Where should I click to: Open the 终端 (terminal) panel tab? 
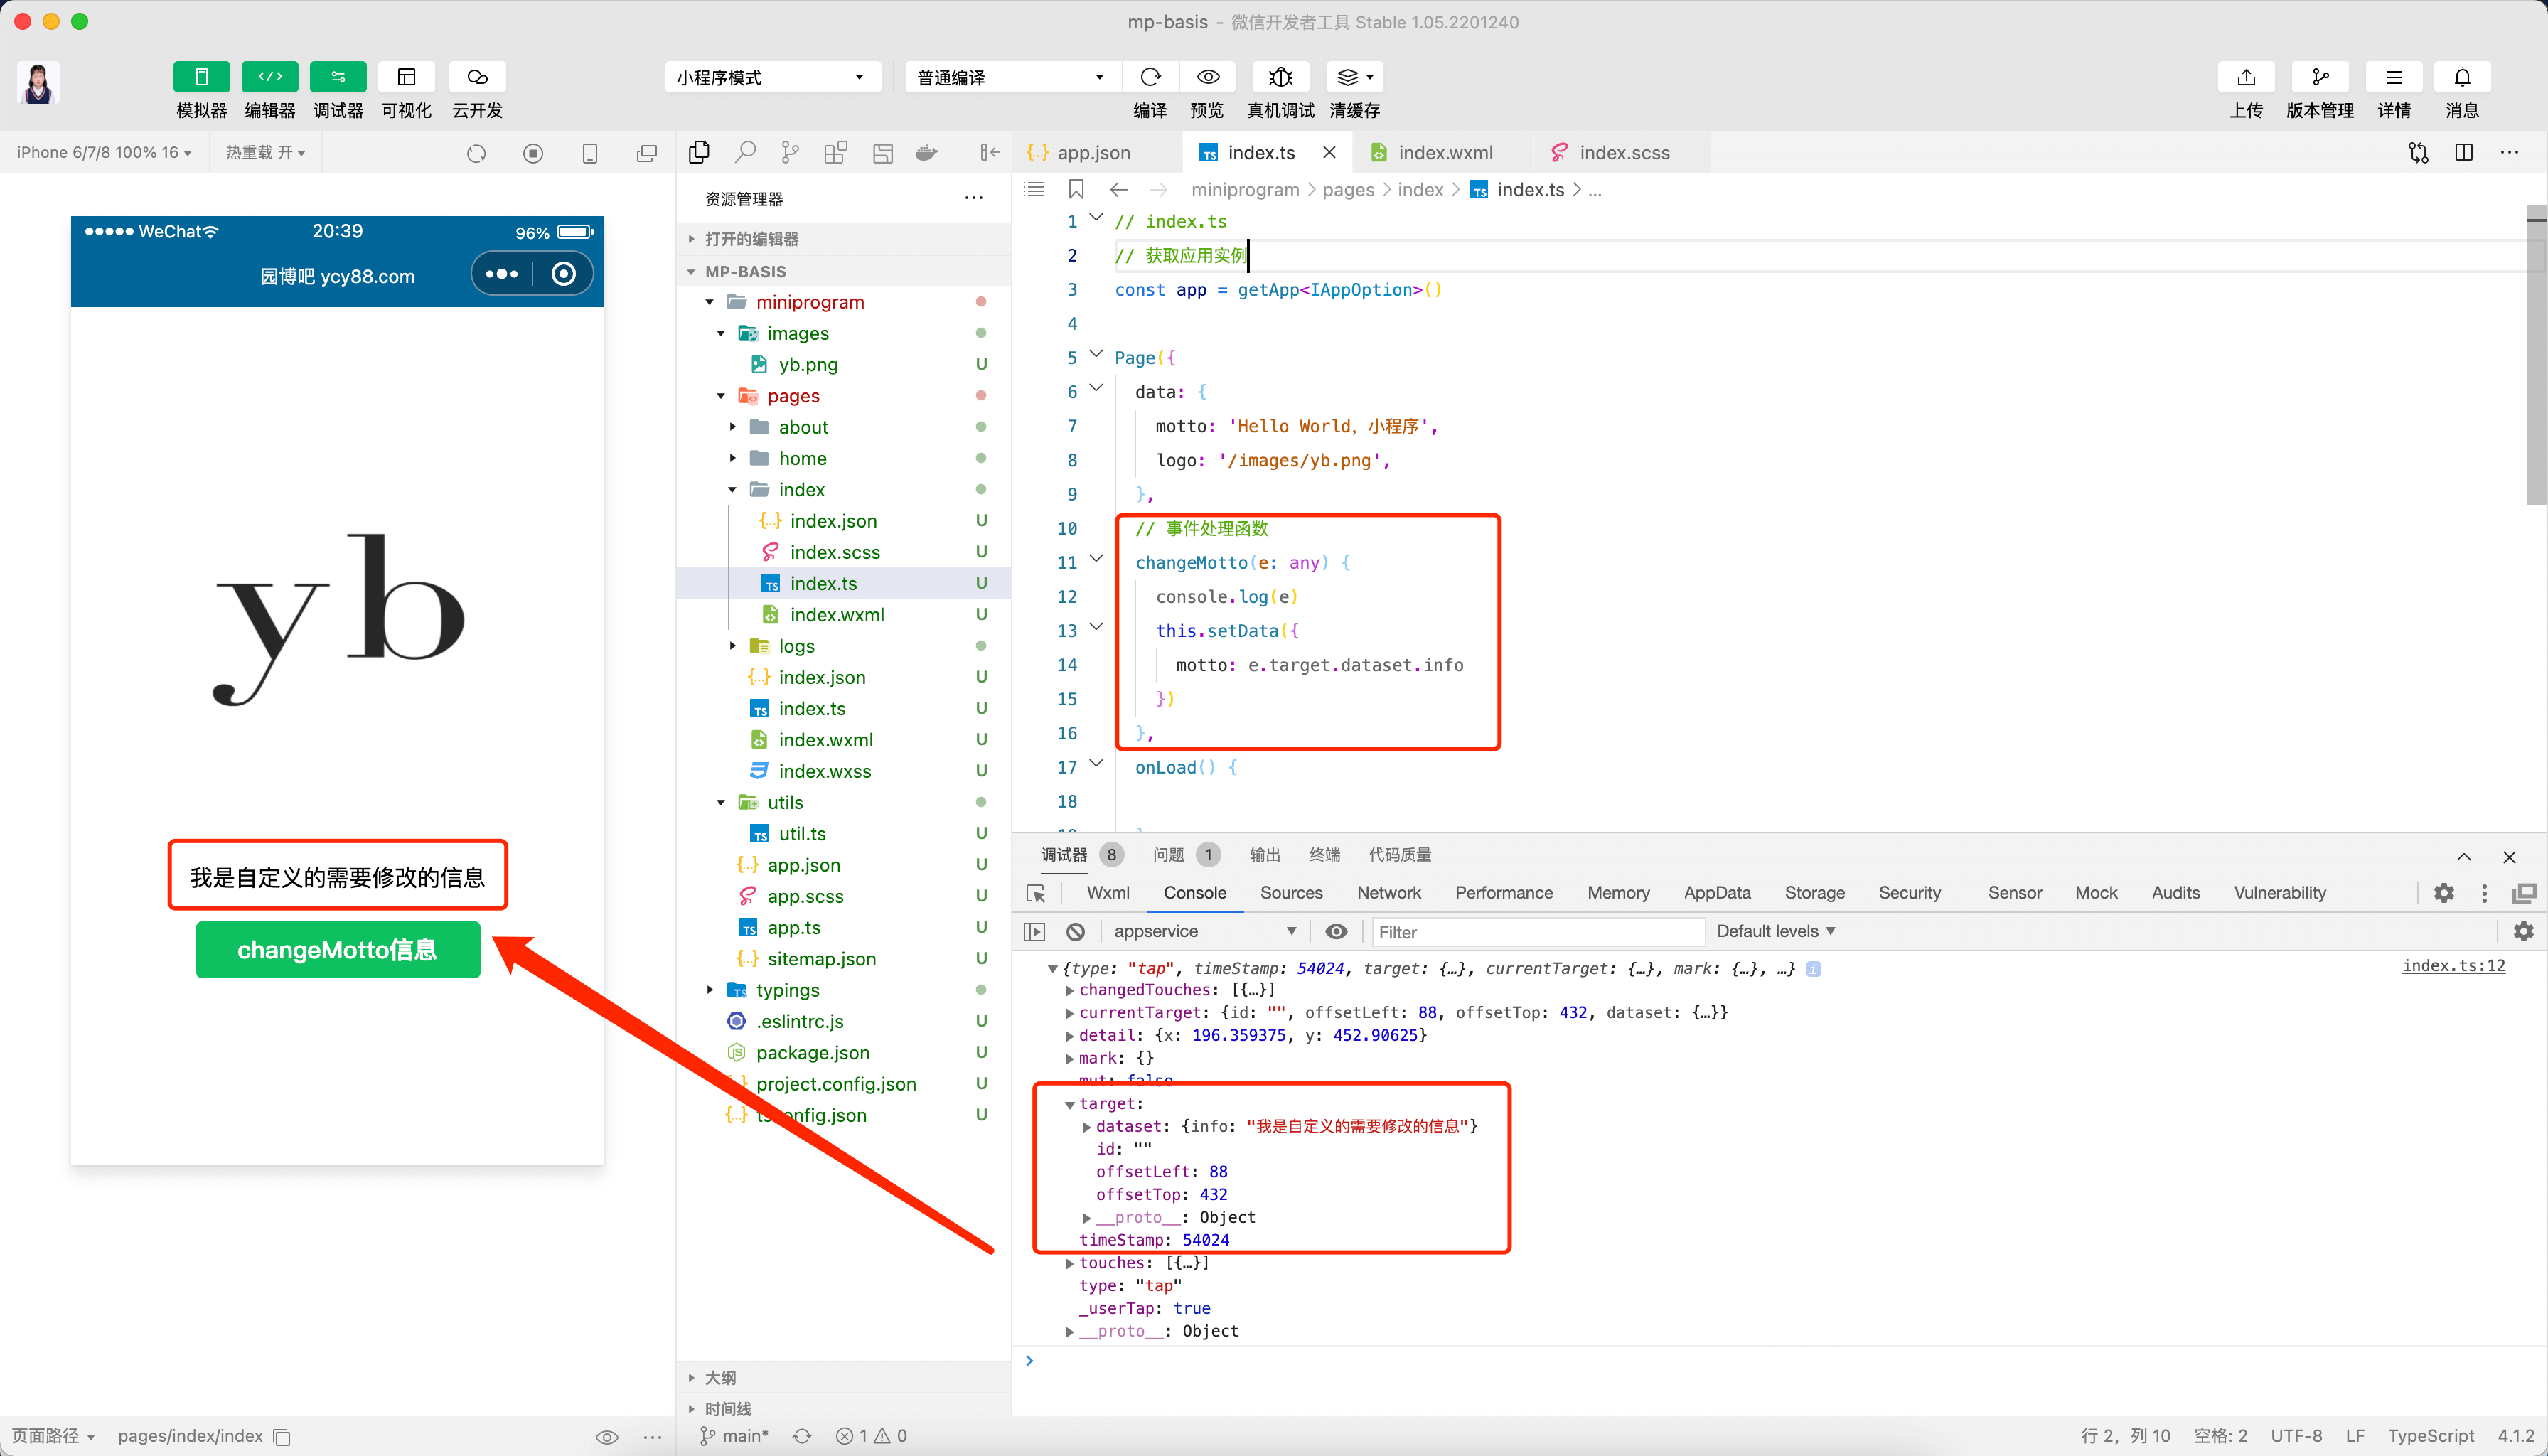[1324, 855]
